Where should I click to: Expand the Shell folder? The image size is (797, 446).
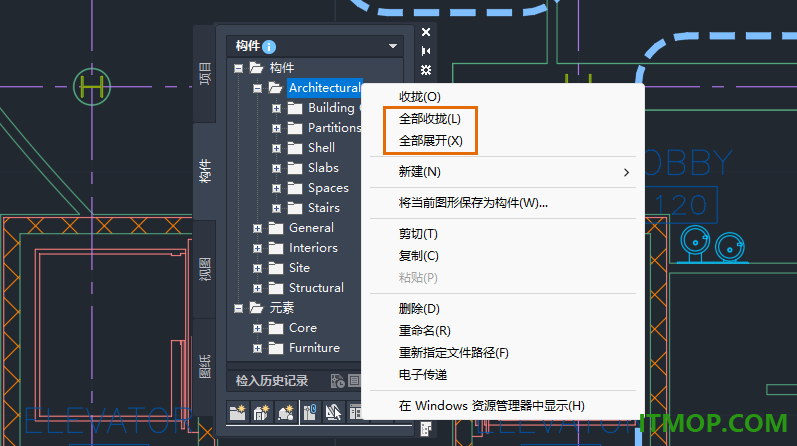coord(276,148)
